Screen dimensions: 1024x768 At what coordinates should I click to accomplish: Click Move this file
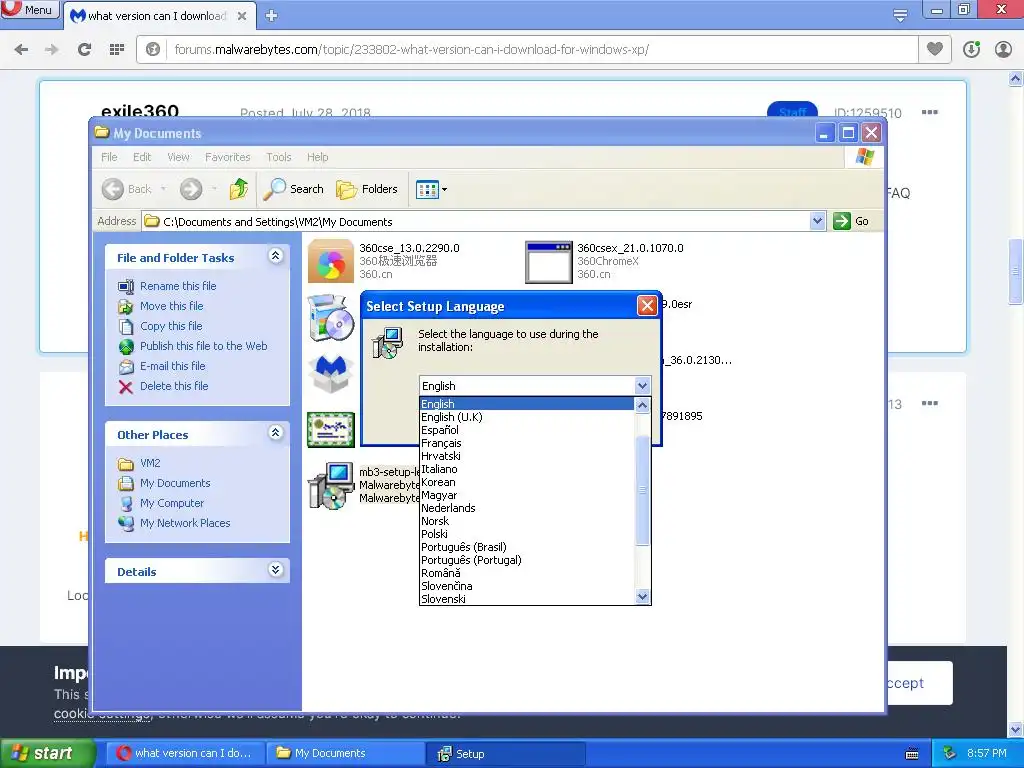tap(171, 306)
